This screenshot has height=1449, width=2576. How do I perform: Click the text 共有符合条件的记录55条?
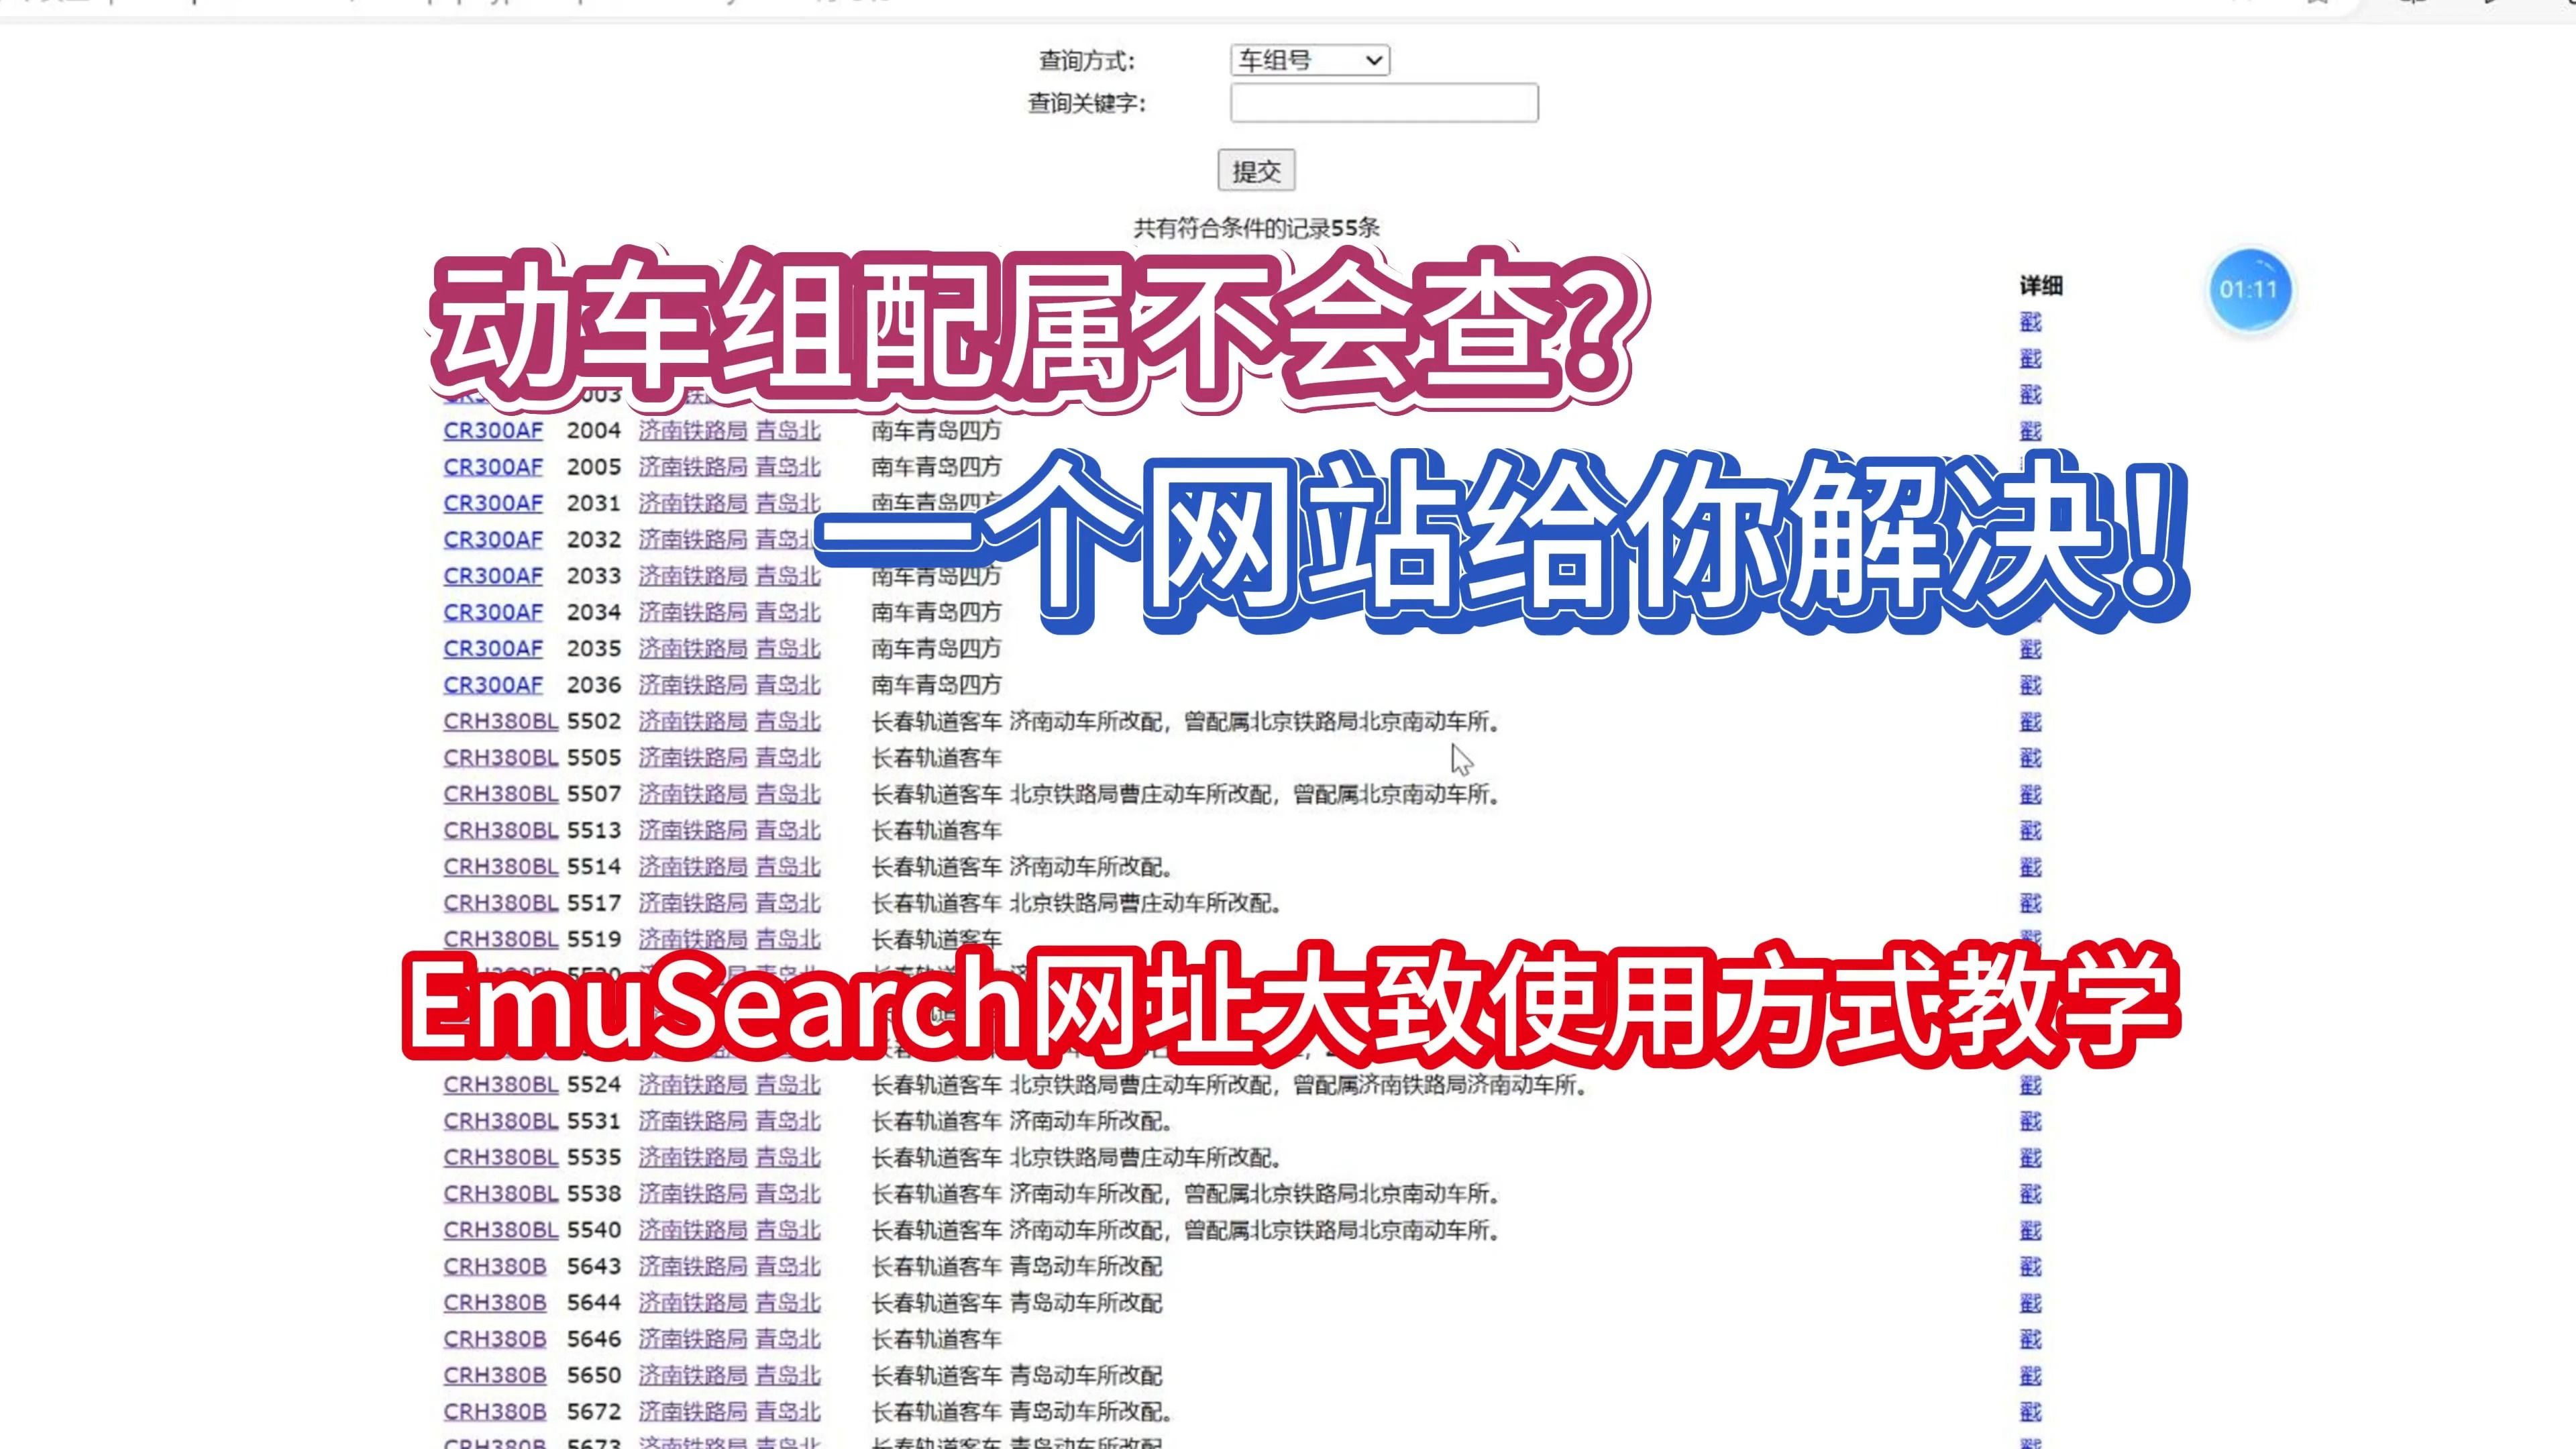point(1256,228)
